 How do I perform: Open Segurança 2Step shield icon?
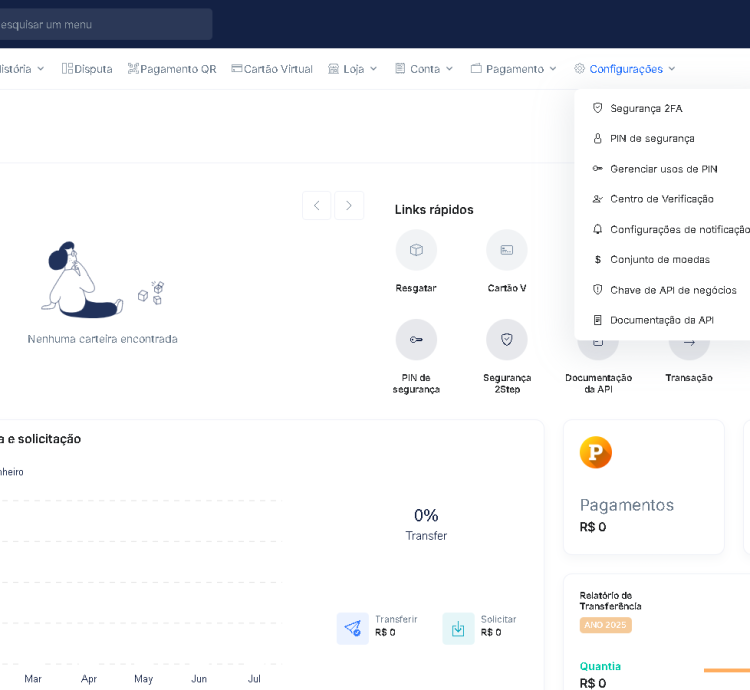click(507, 340)
